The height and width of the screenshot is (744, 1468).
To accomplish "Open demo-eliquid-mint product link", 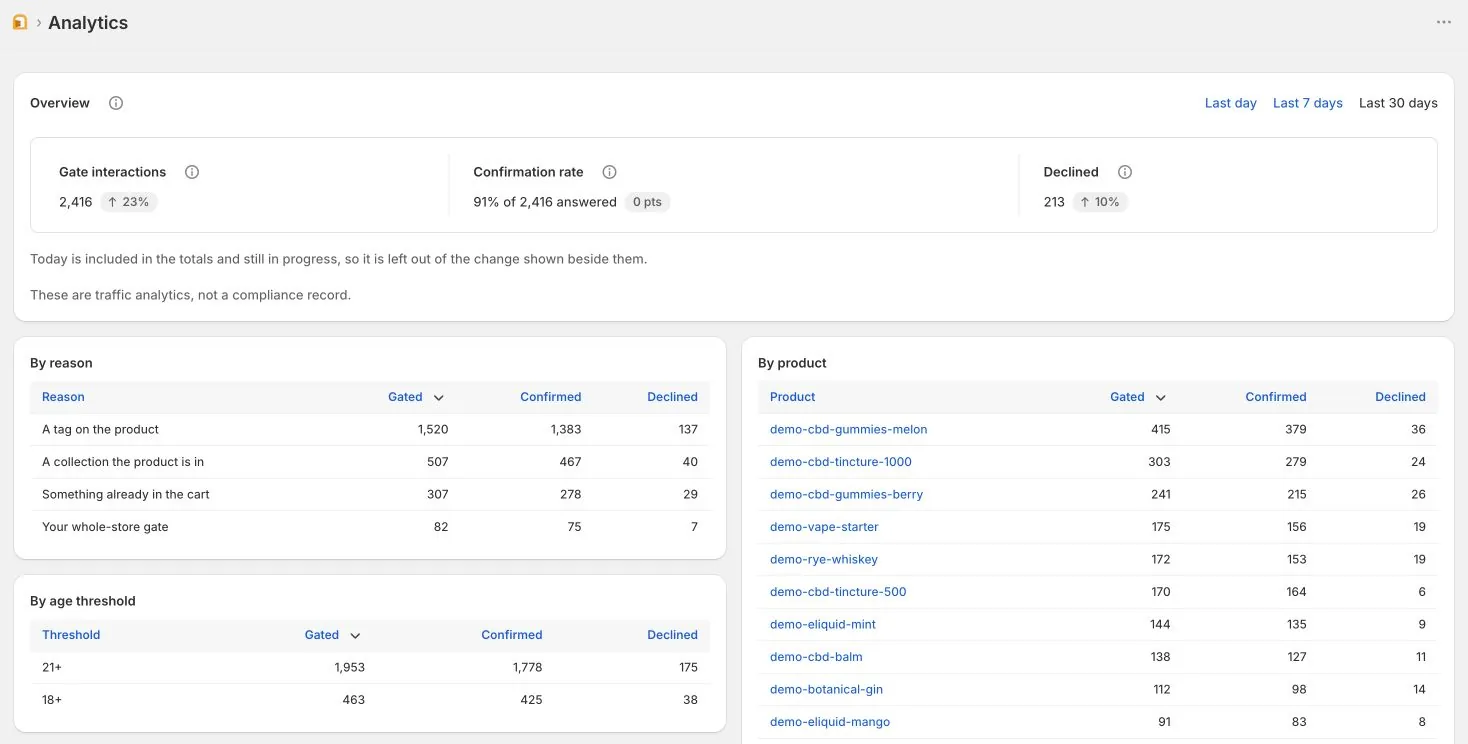I will (x=823, y=624).
